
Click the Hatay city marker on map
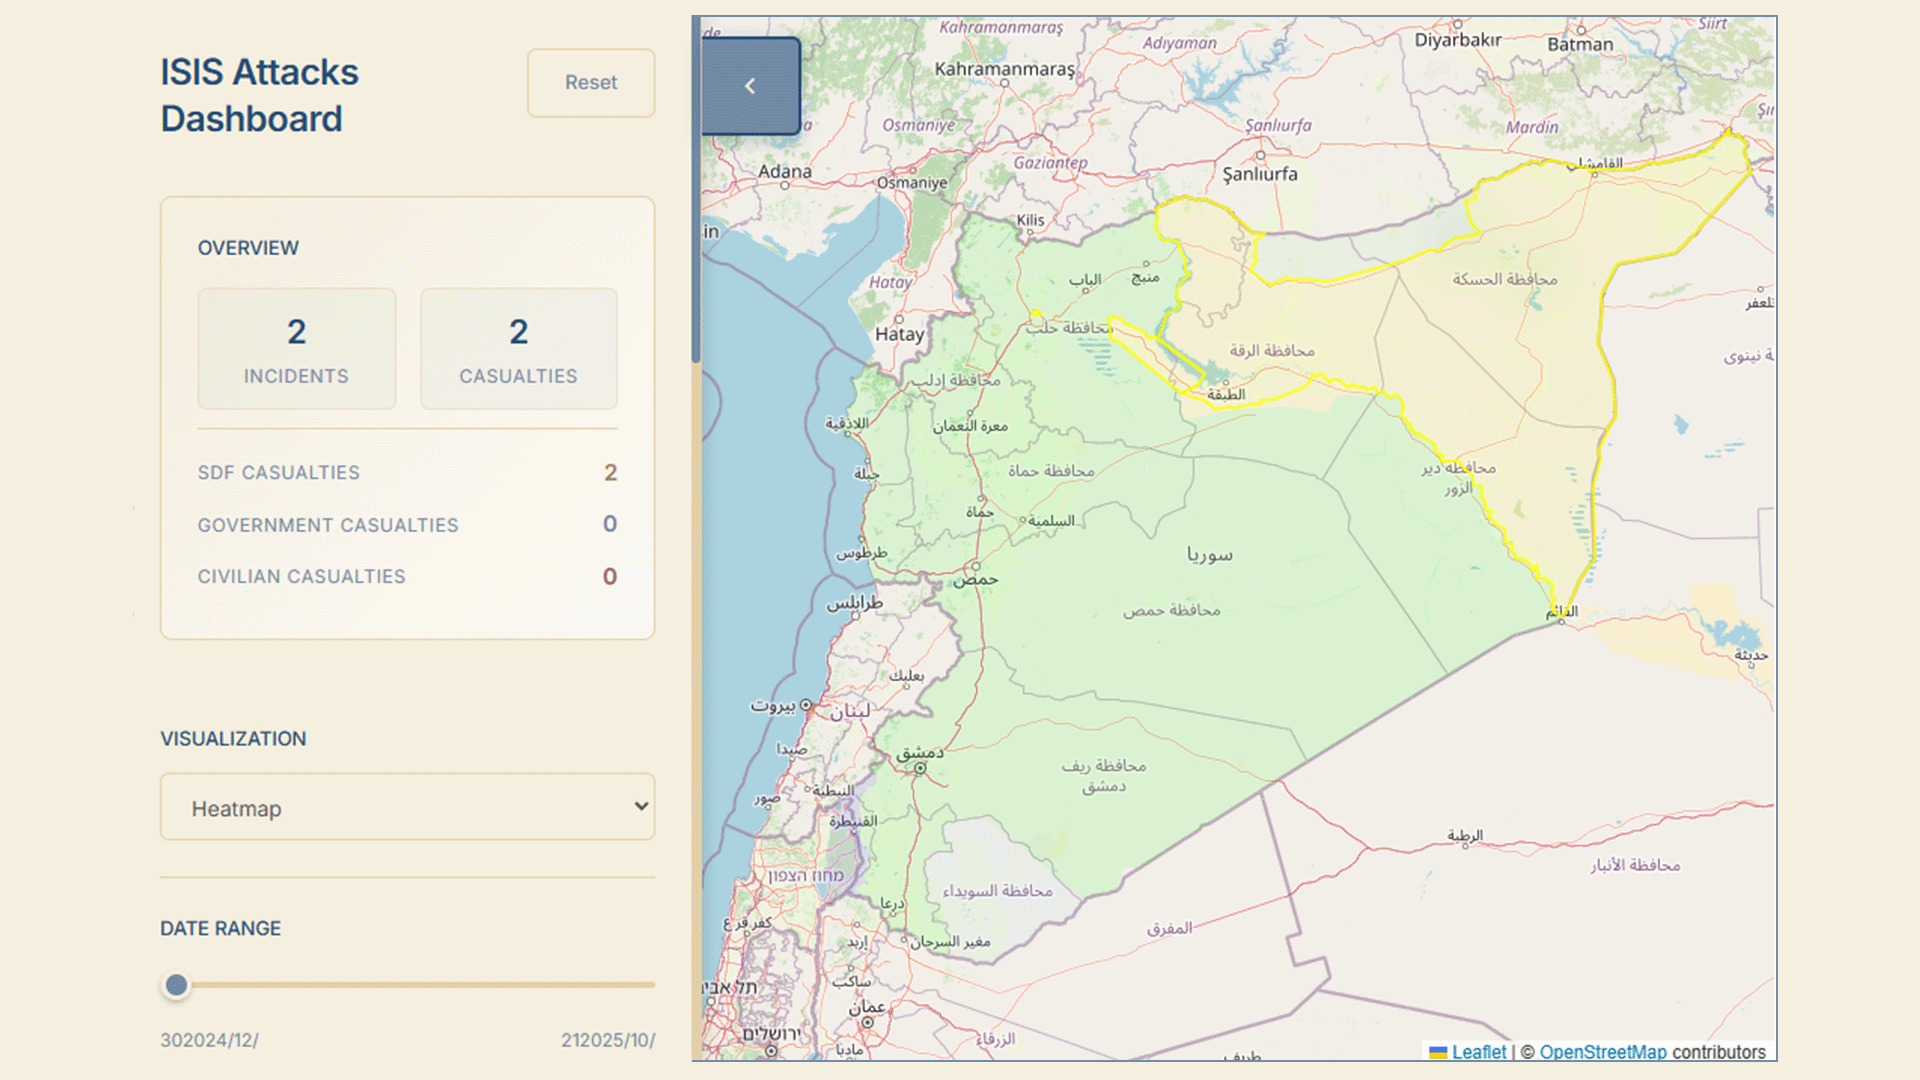[899, 319]
